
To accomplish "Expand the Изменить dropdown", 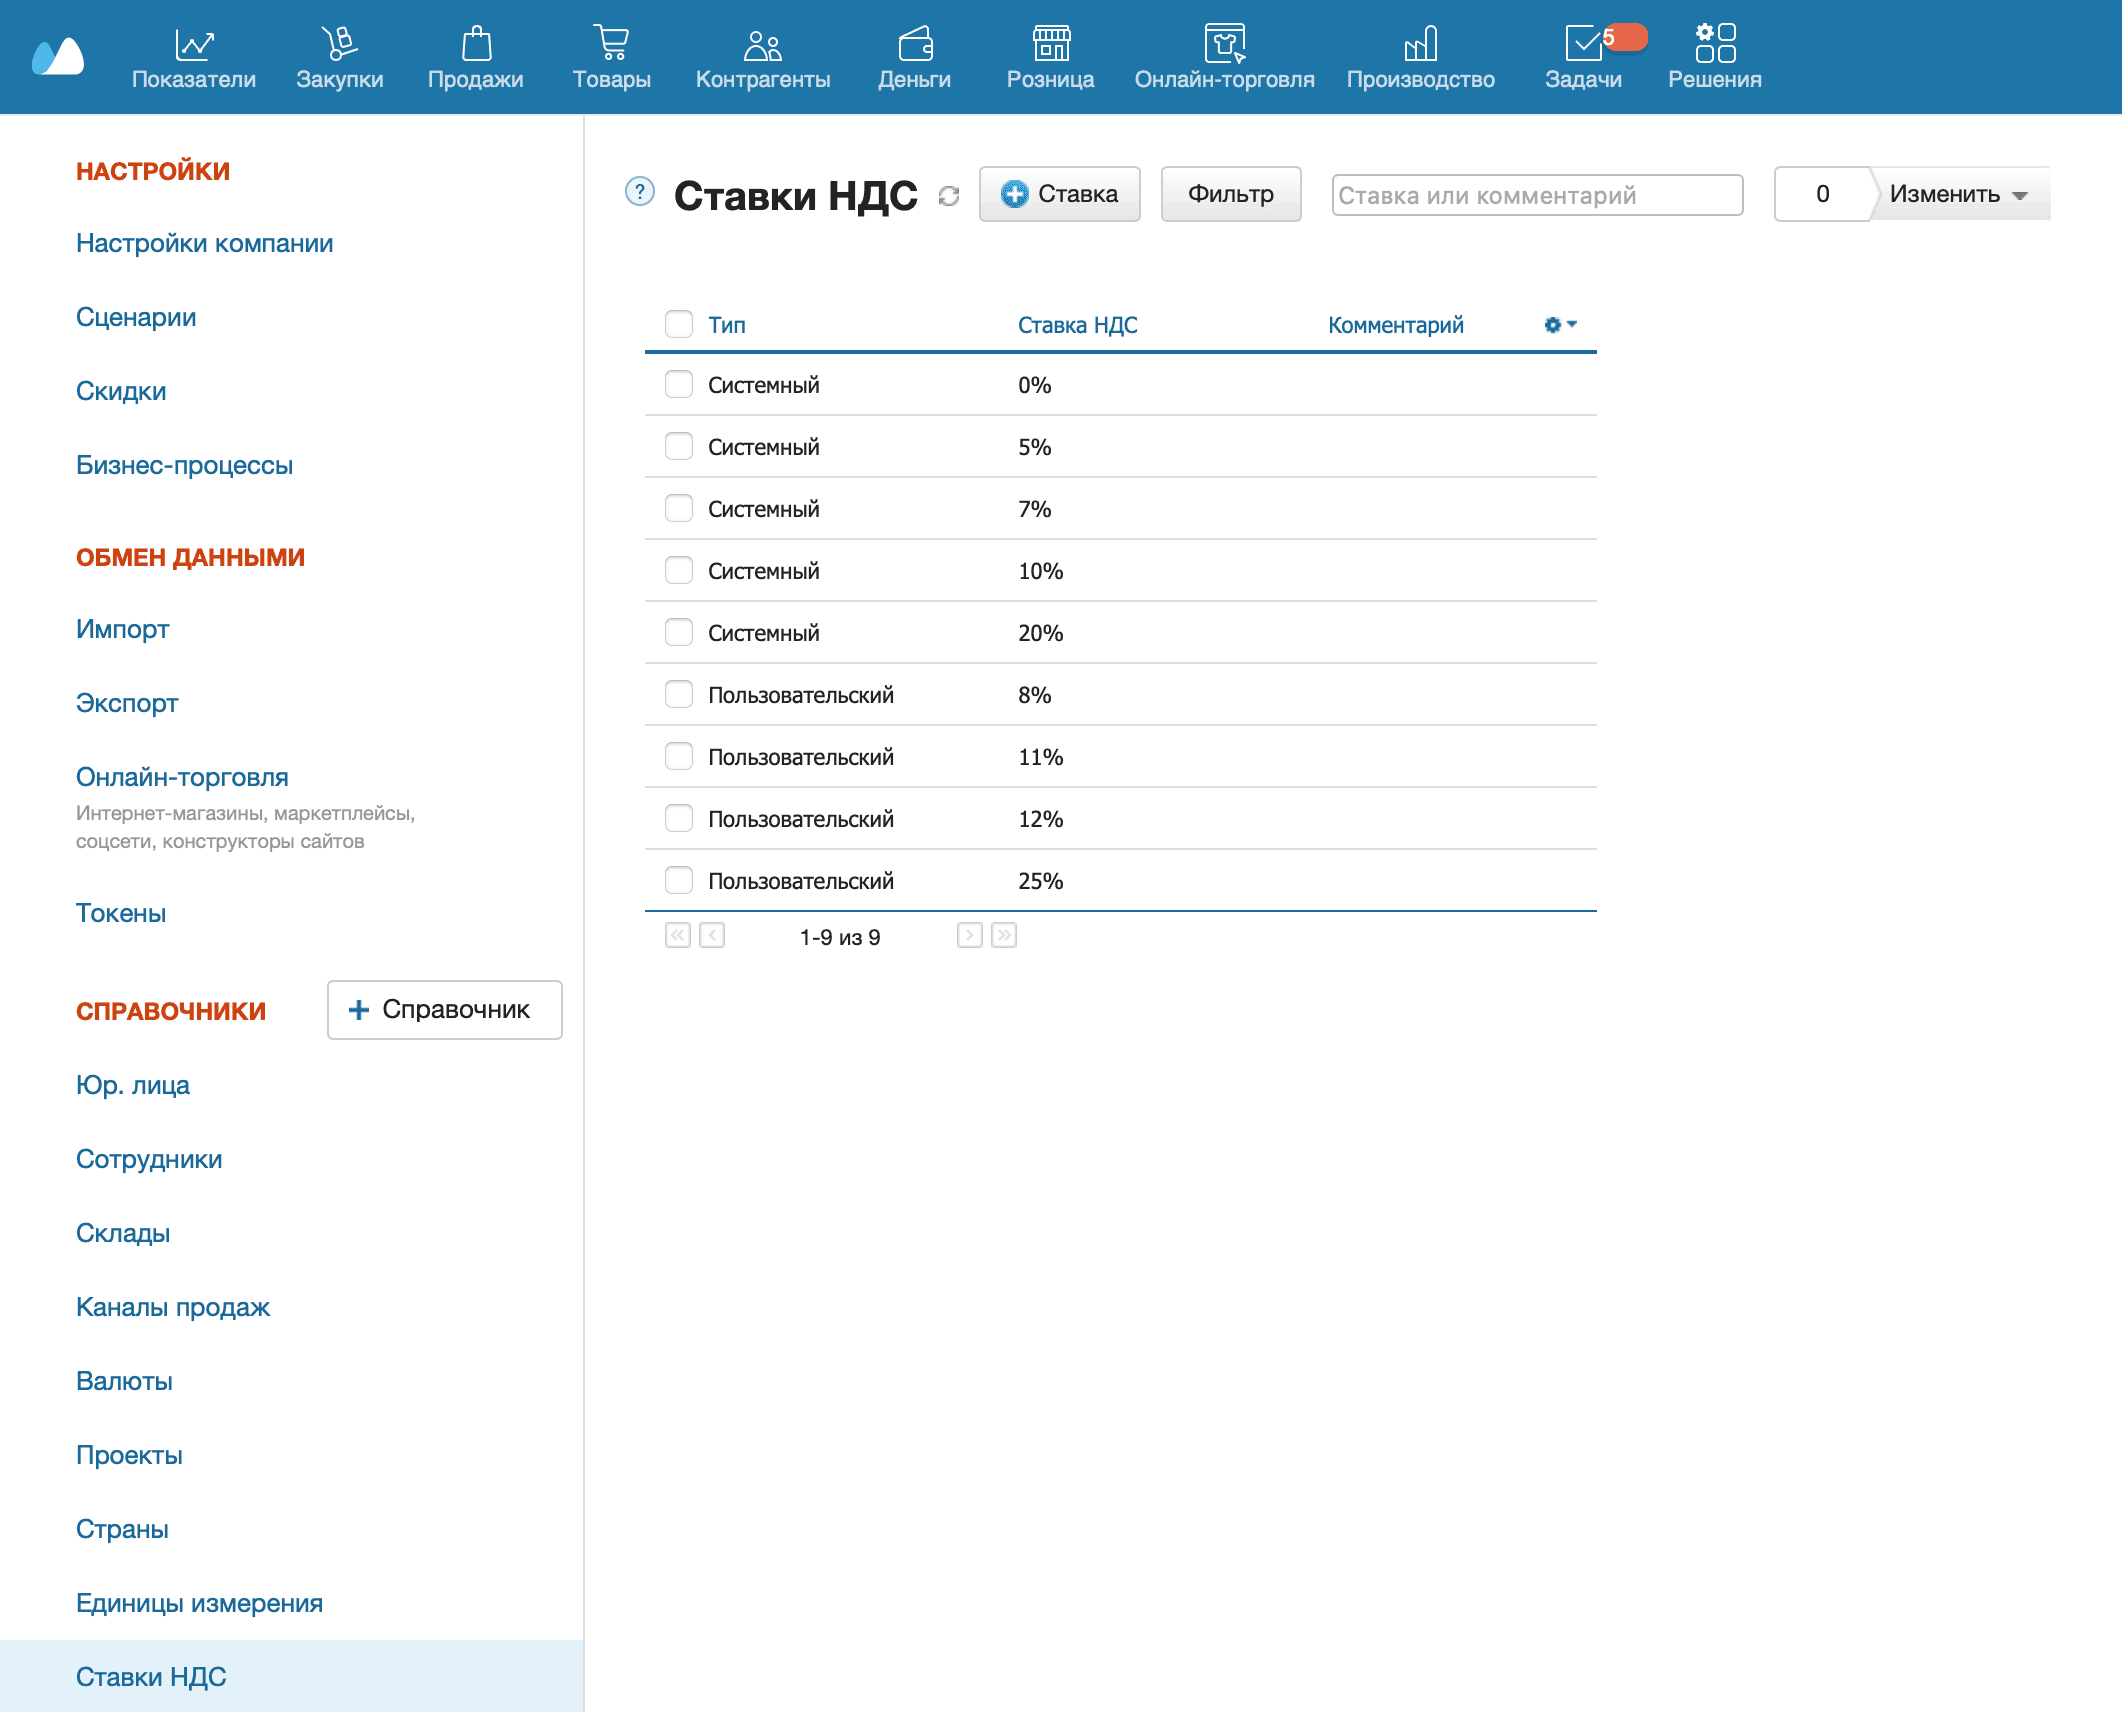I will coord(1958,194).
